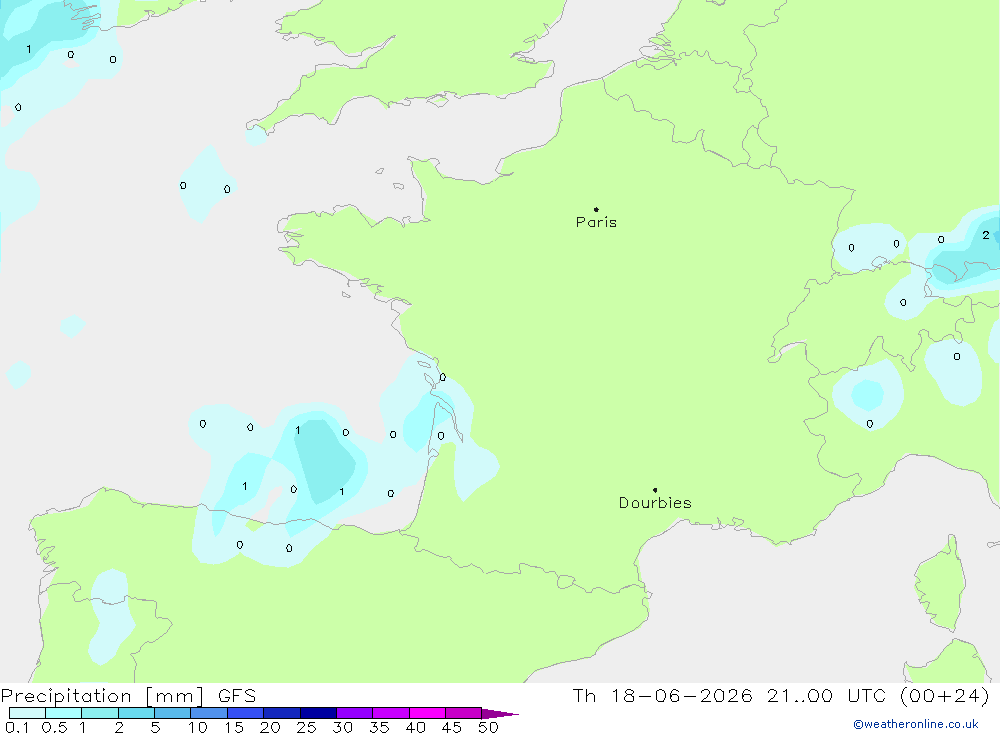Select the Paris location dot marker
Viewport: 1000px width, 733px height.
(x=596, y=209)
